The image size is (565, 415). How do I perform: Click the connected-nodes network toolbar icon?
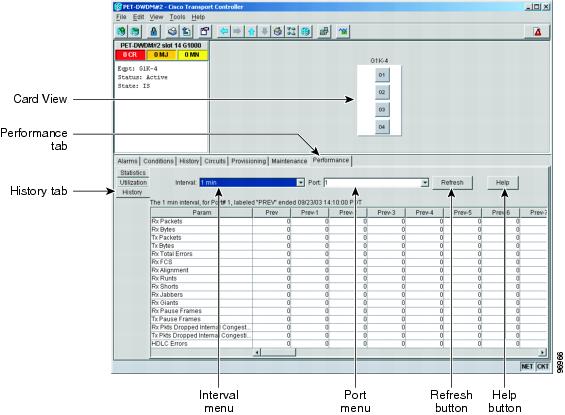pos(292,32)
